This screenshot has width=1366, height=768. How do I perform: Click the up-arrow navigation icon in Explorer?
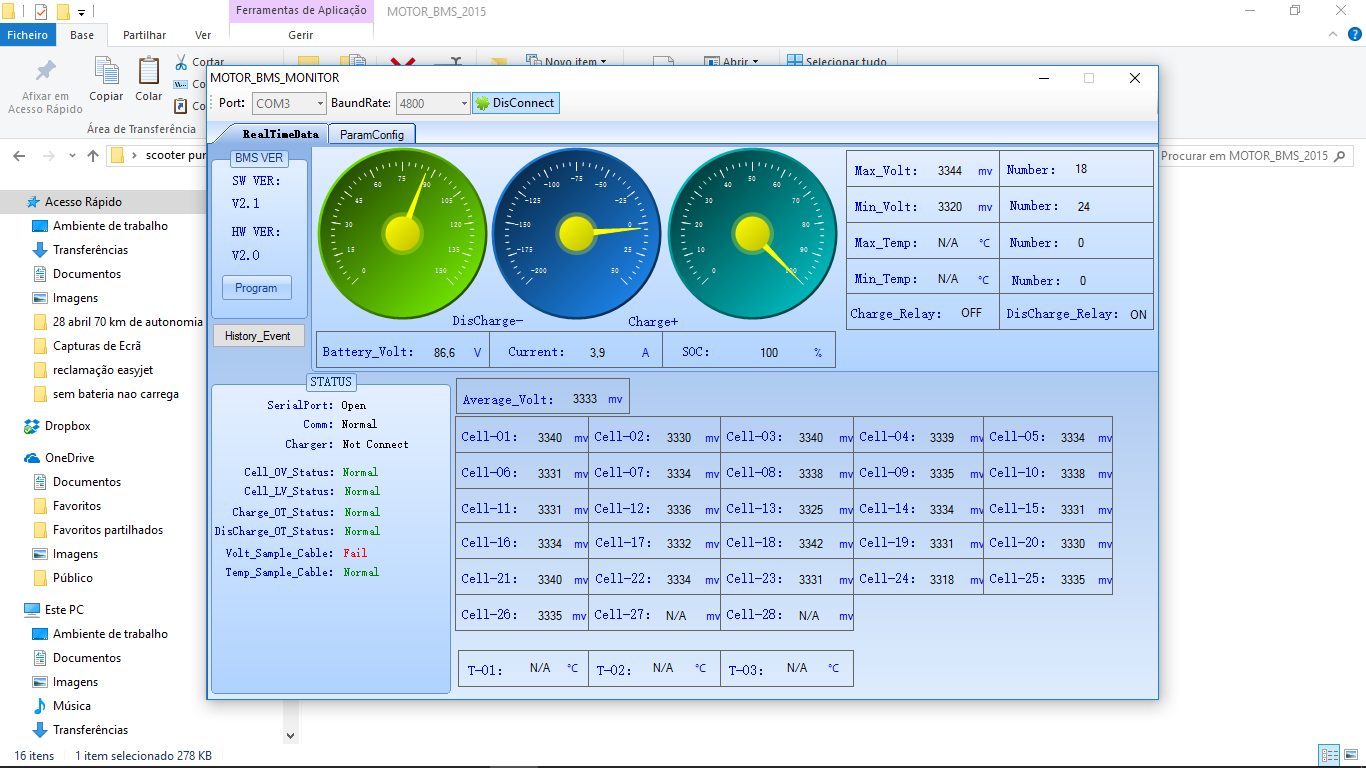click(93, 156)
